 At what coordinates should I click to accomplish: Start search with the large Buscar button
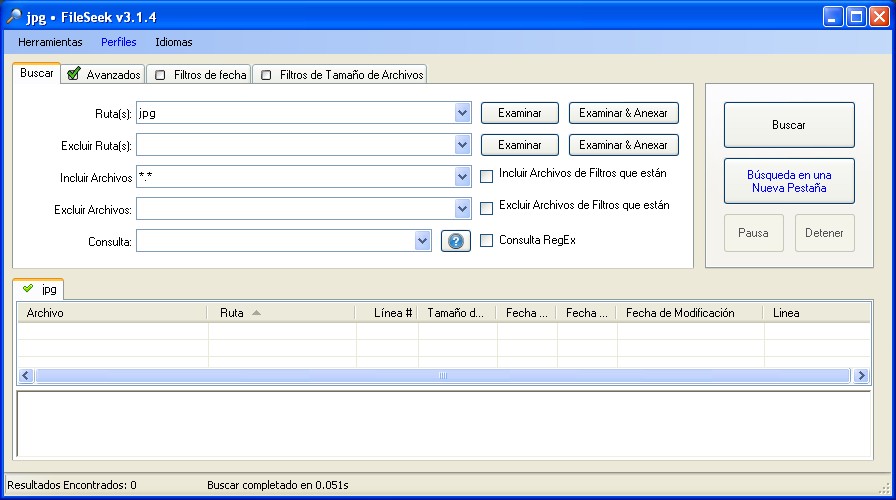(789, 125)
